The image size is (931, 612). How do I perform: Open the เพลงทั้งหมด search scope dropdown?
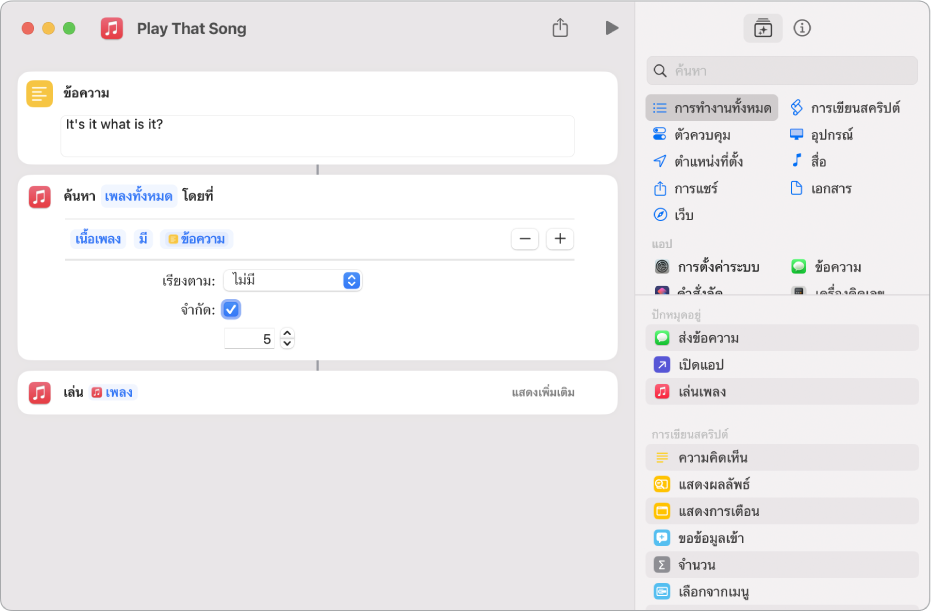pos(139,196)
